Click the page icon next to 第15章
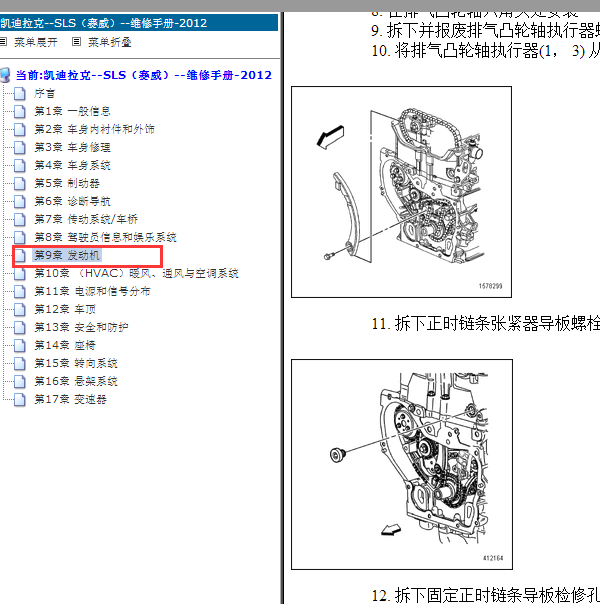 coord(20,363)
